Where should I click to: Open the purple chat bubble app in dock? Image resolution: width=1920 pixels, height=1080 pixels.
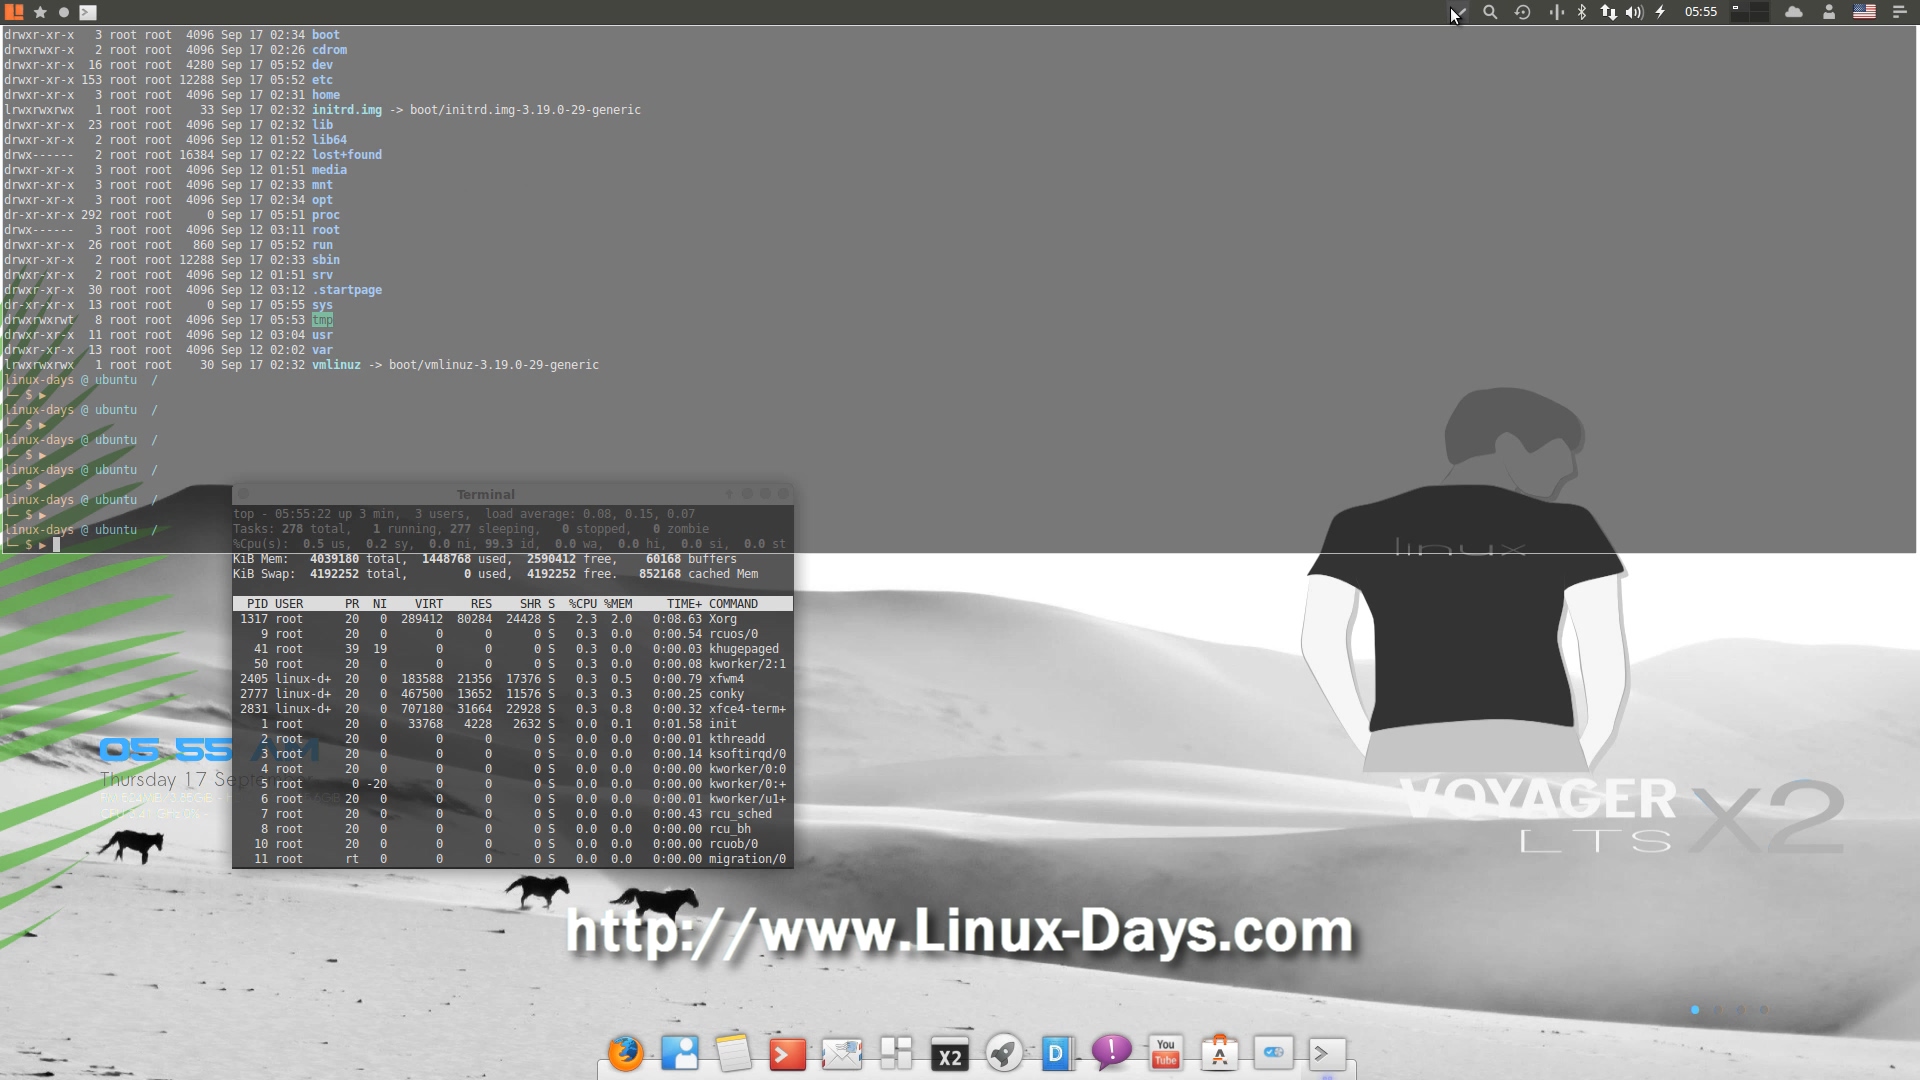[1111, 1052]
